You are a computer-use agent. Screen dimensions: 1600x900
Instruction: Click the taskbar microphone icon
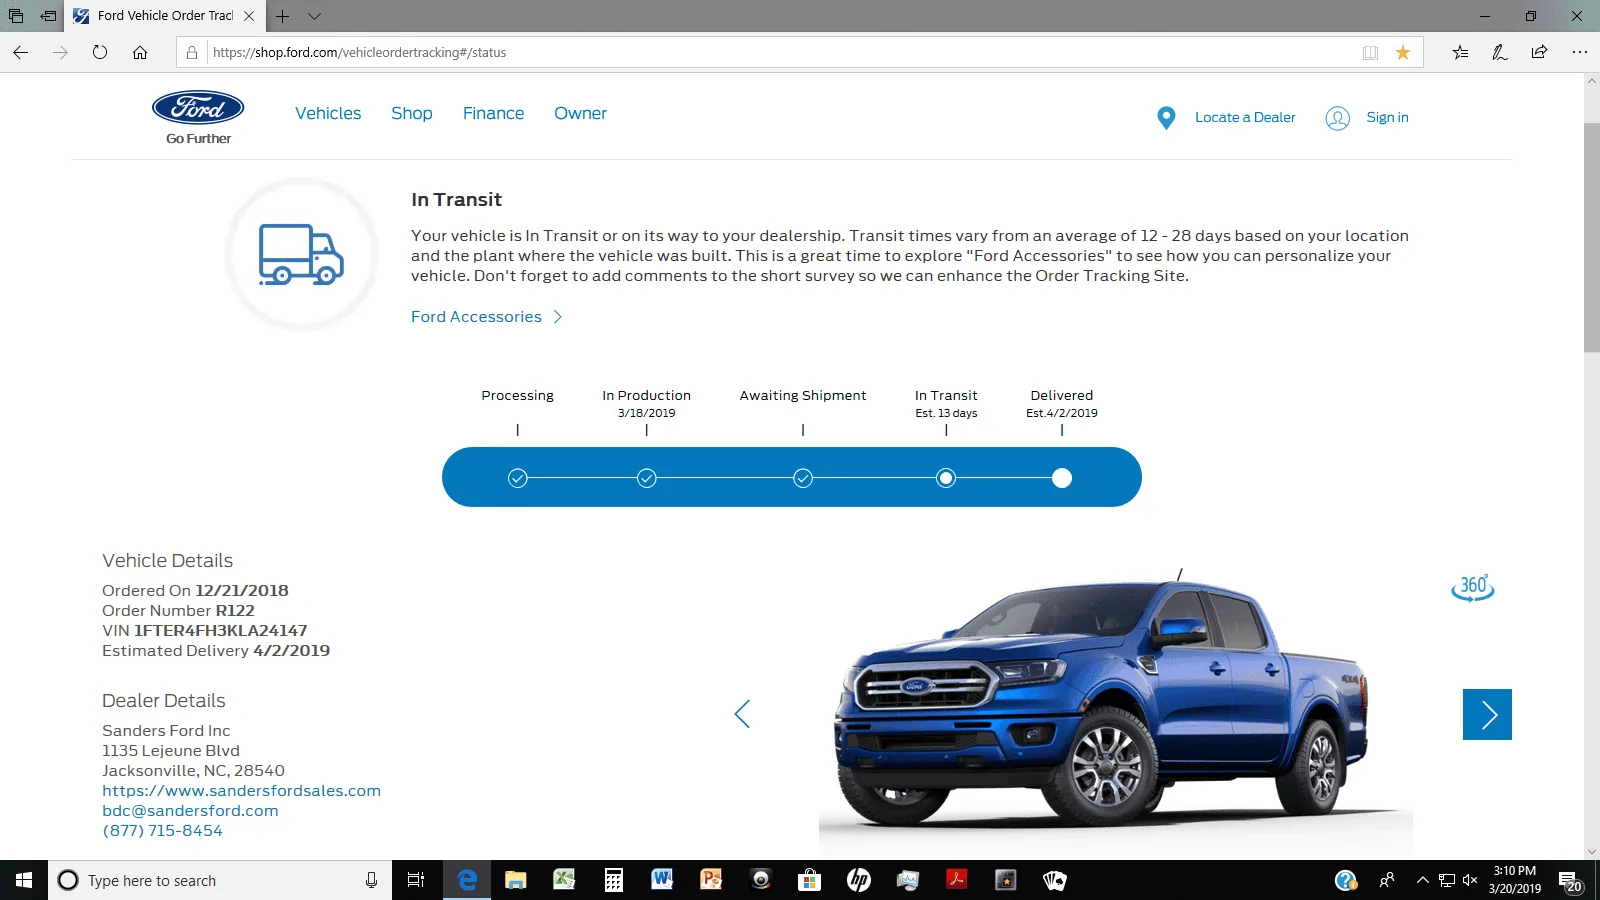(371, 880)
